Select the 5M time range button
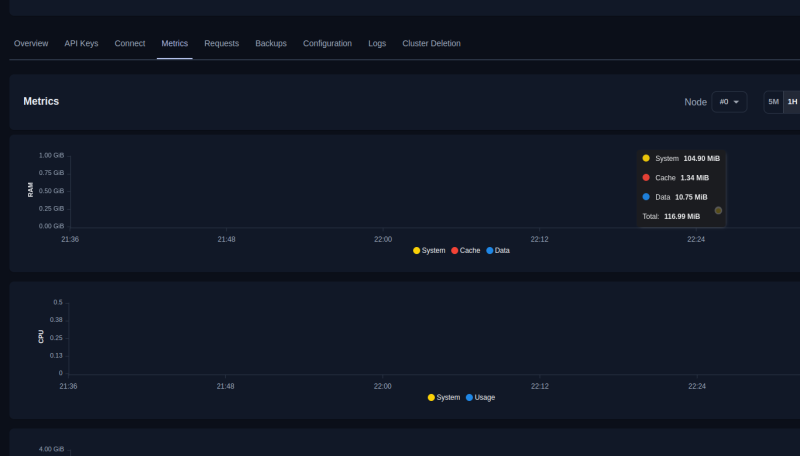The width and height of the screenshot is (800, 456). click(773, 102)
